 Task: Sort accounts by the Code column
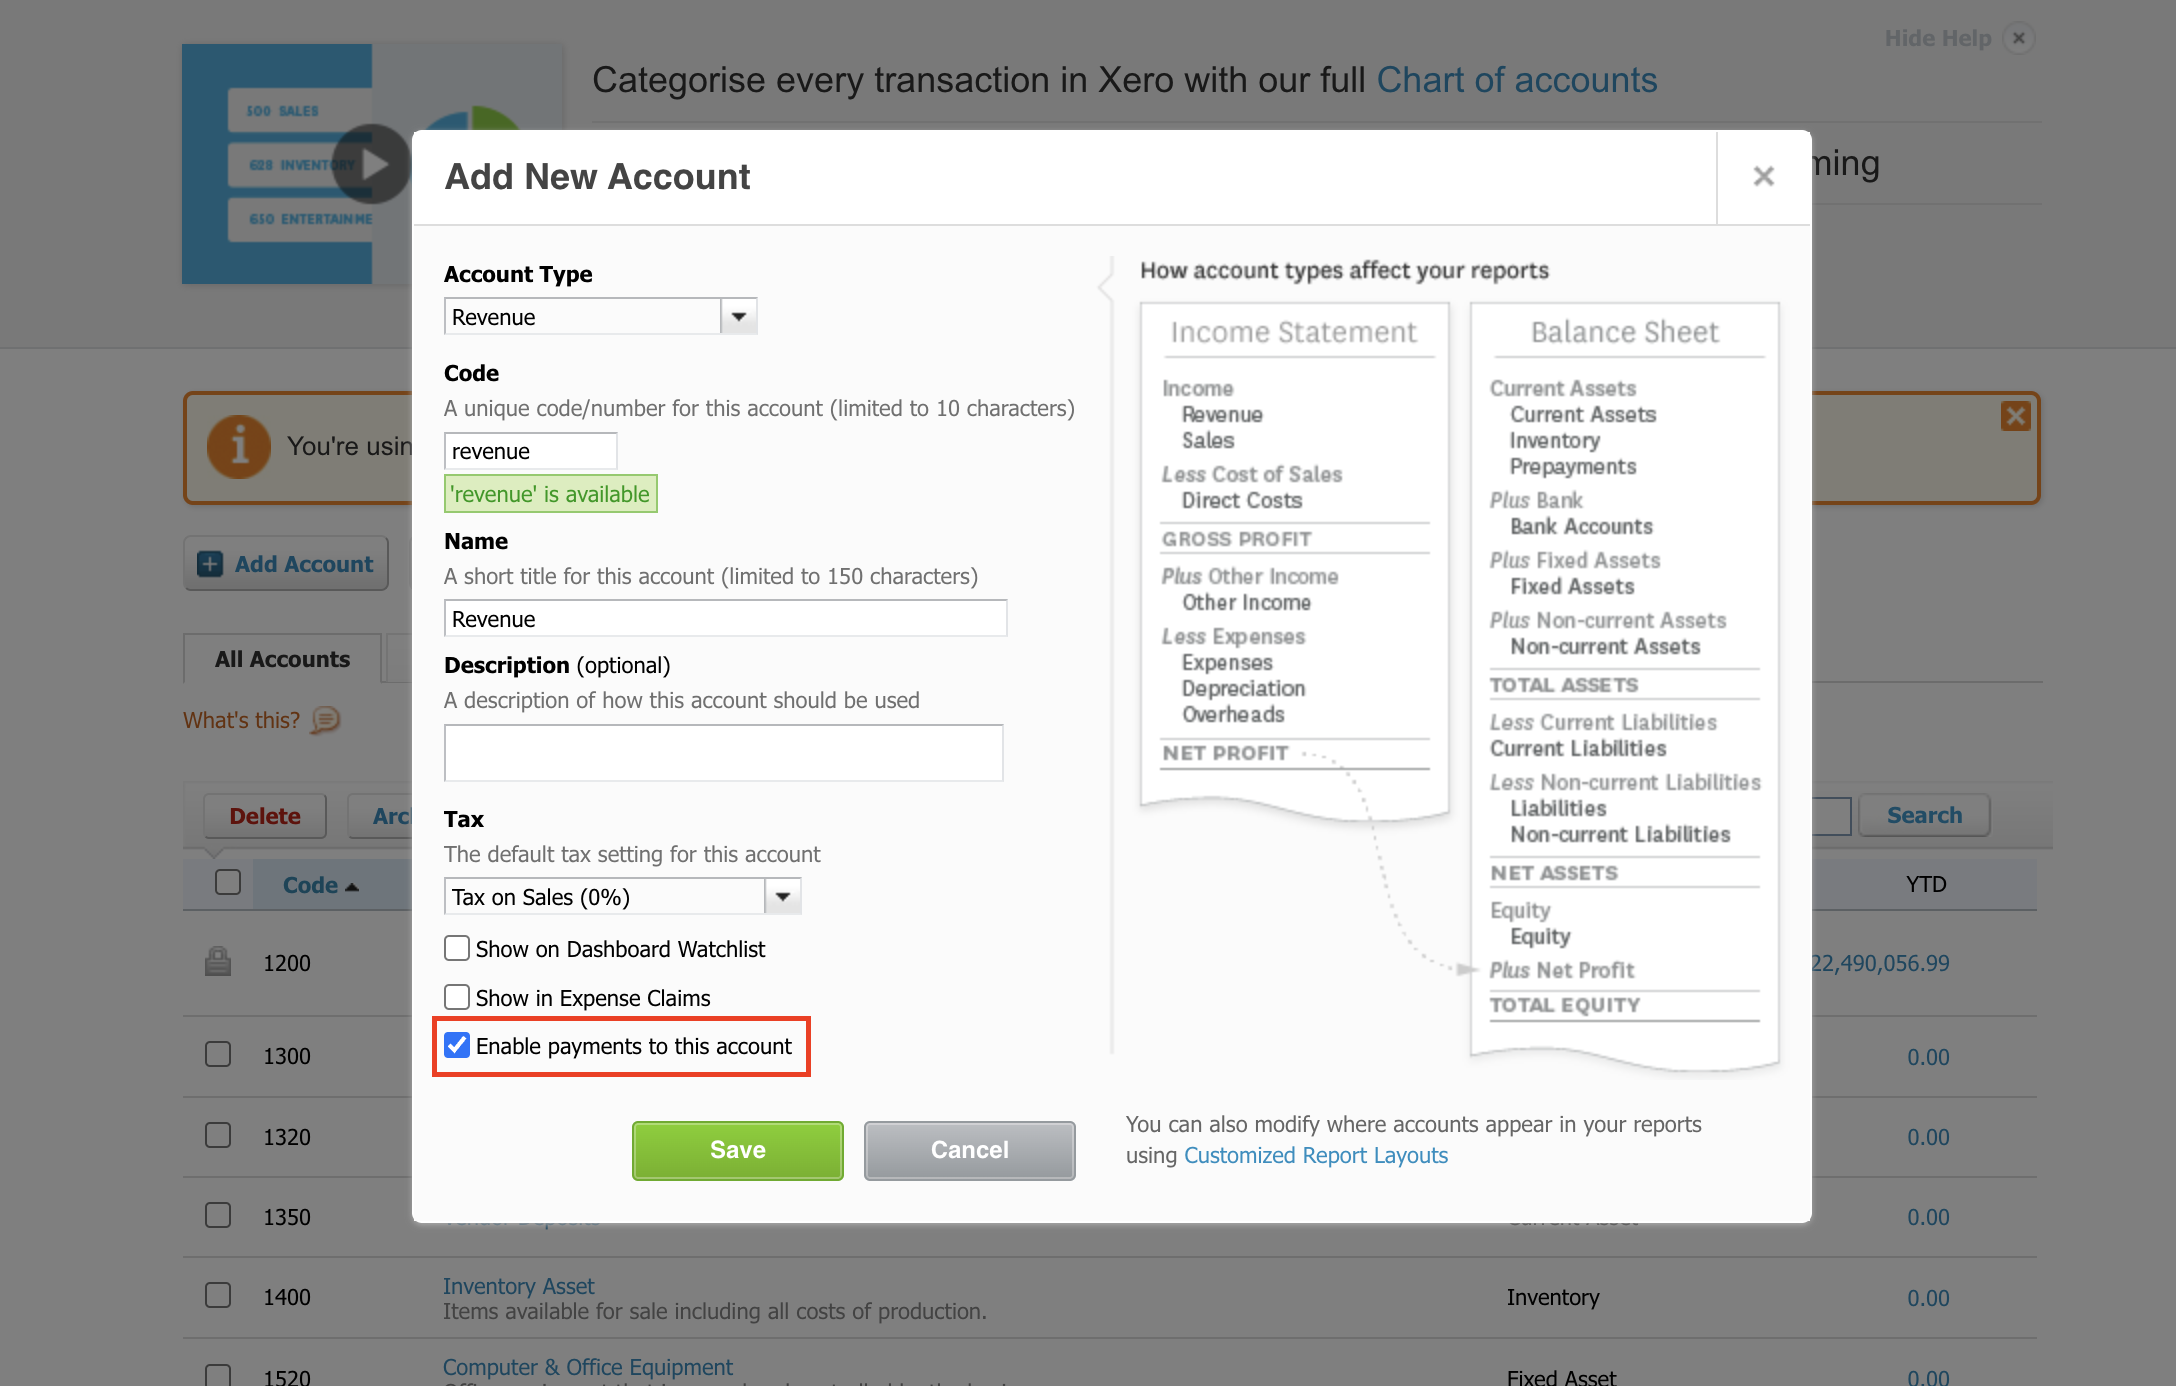(320, 885)
